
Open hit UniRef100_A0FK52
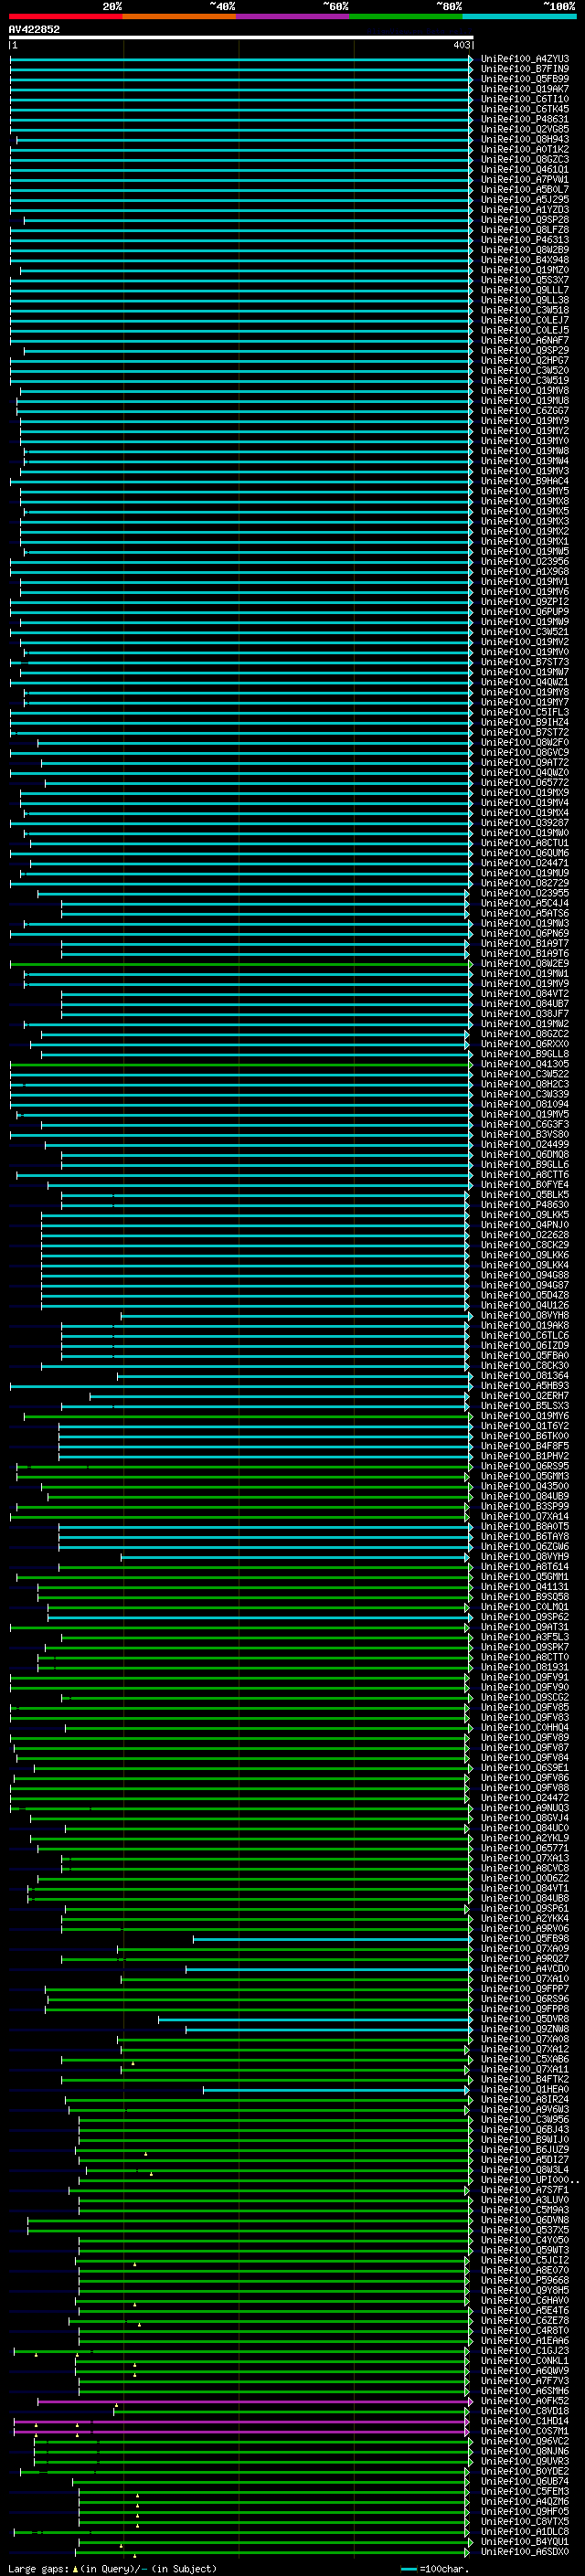pyautogui.click(x=524, y=2400)
